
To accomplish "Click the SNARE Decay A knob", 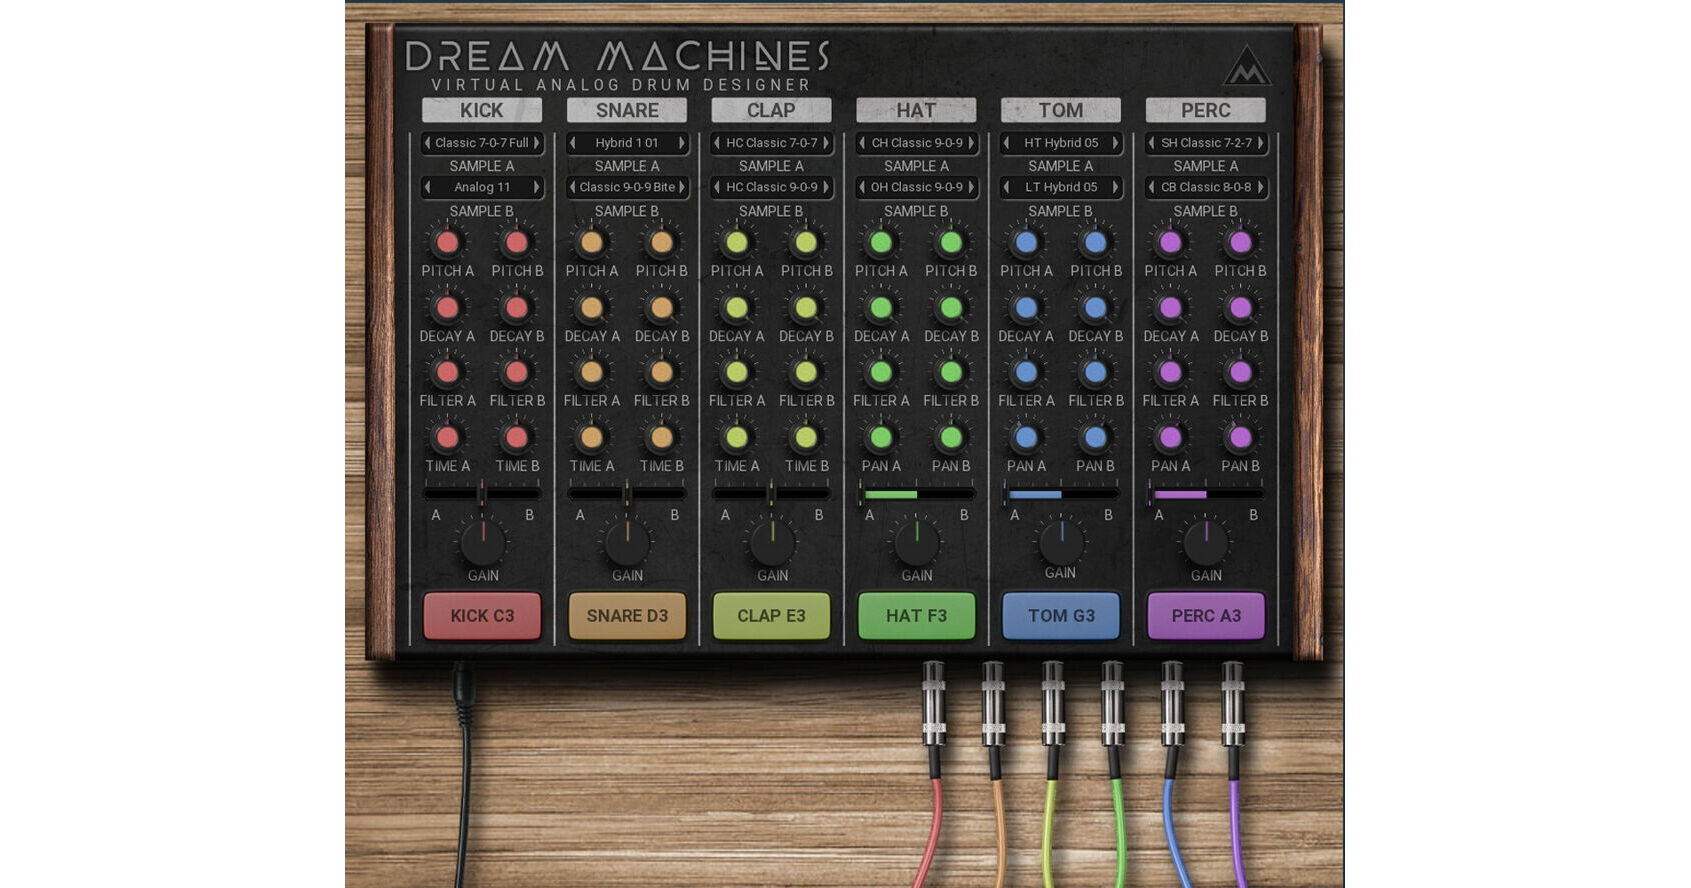I will (591, 307).
